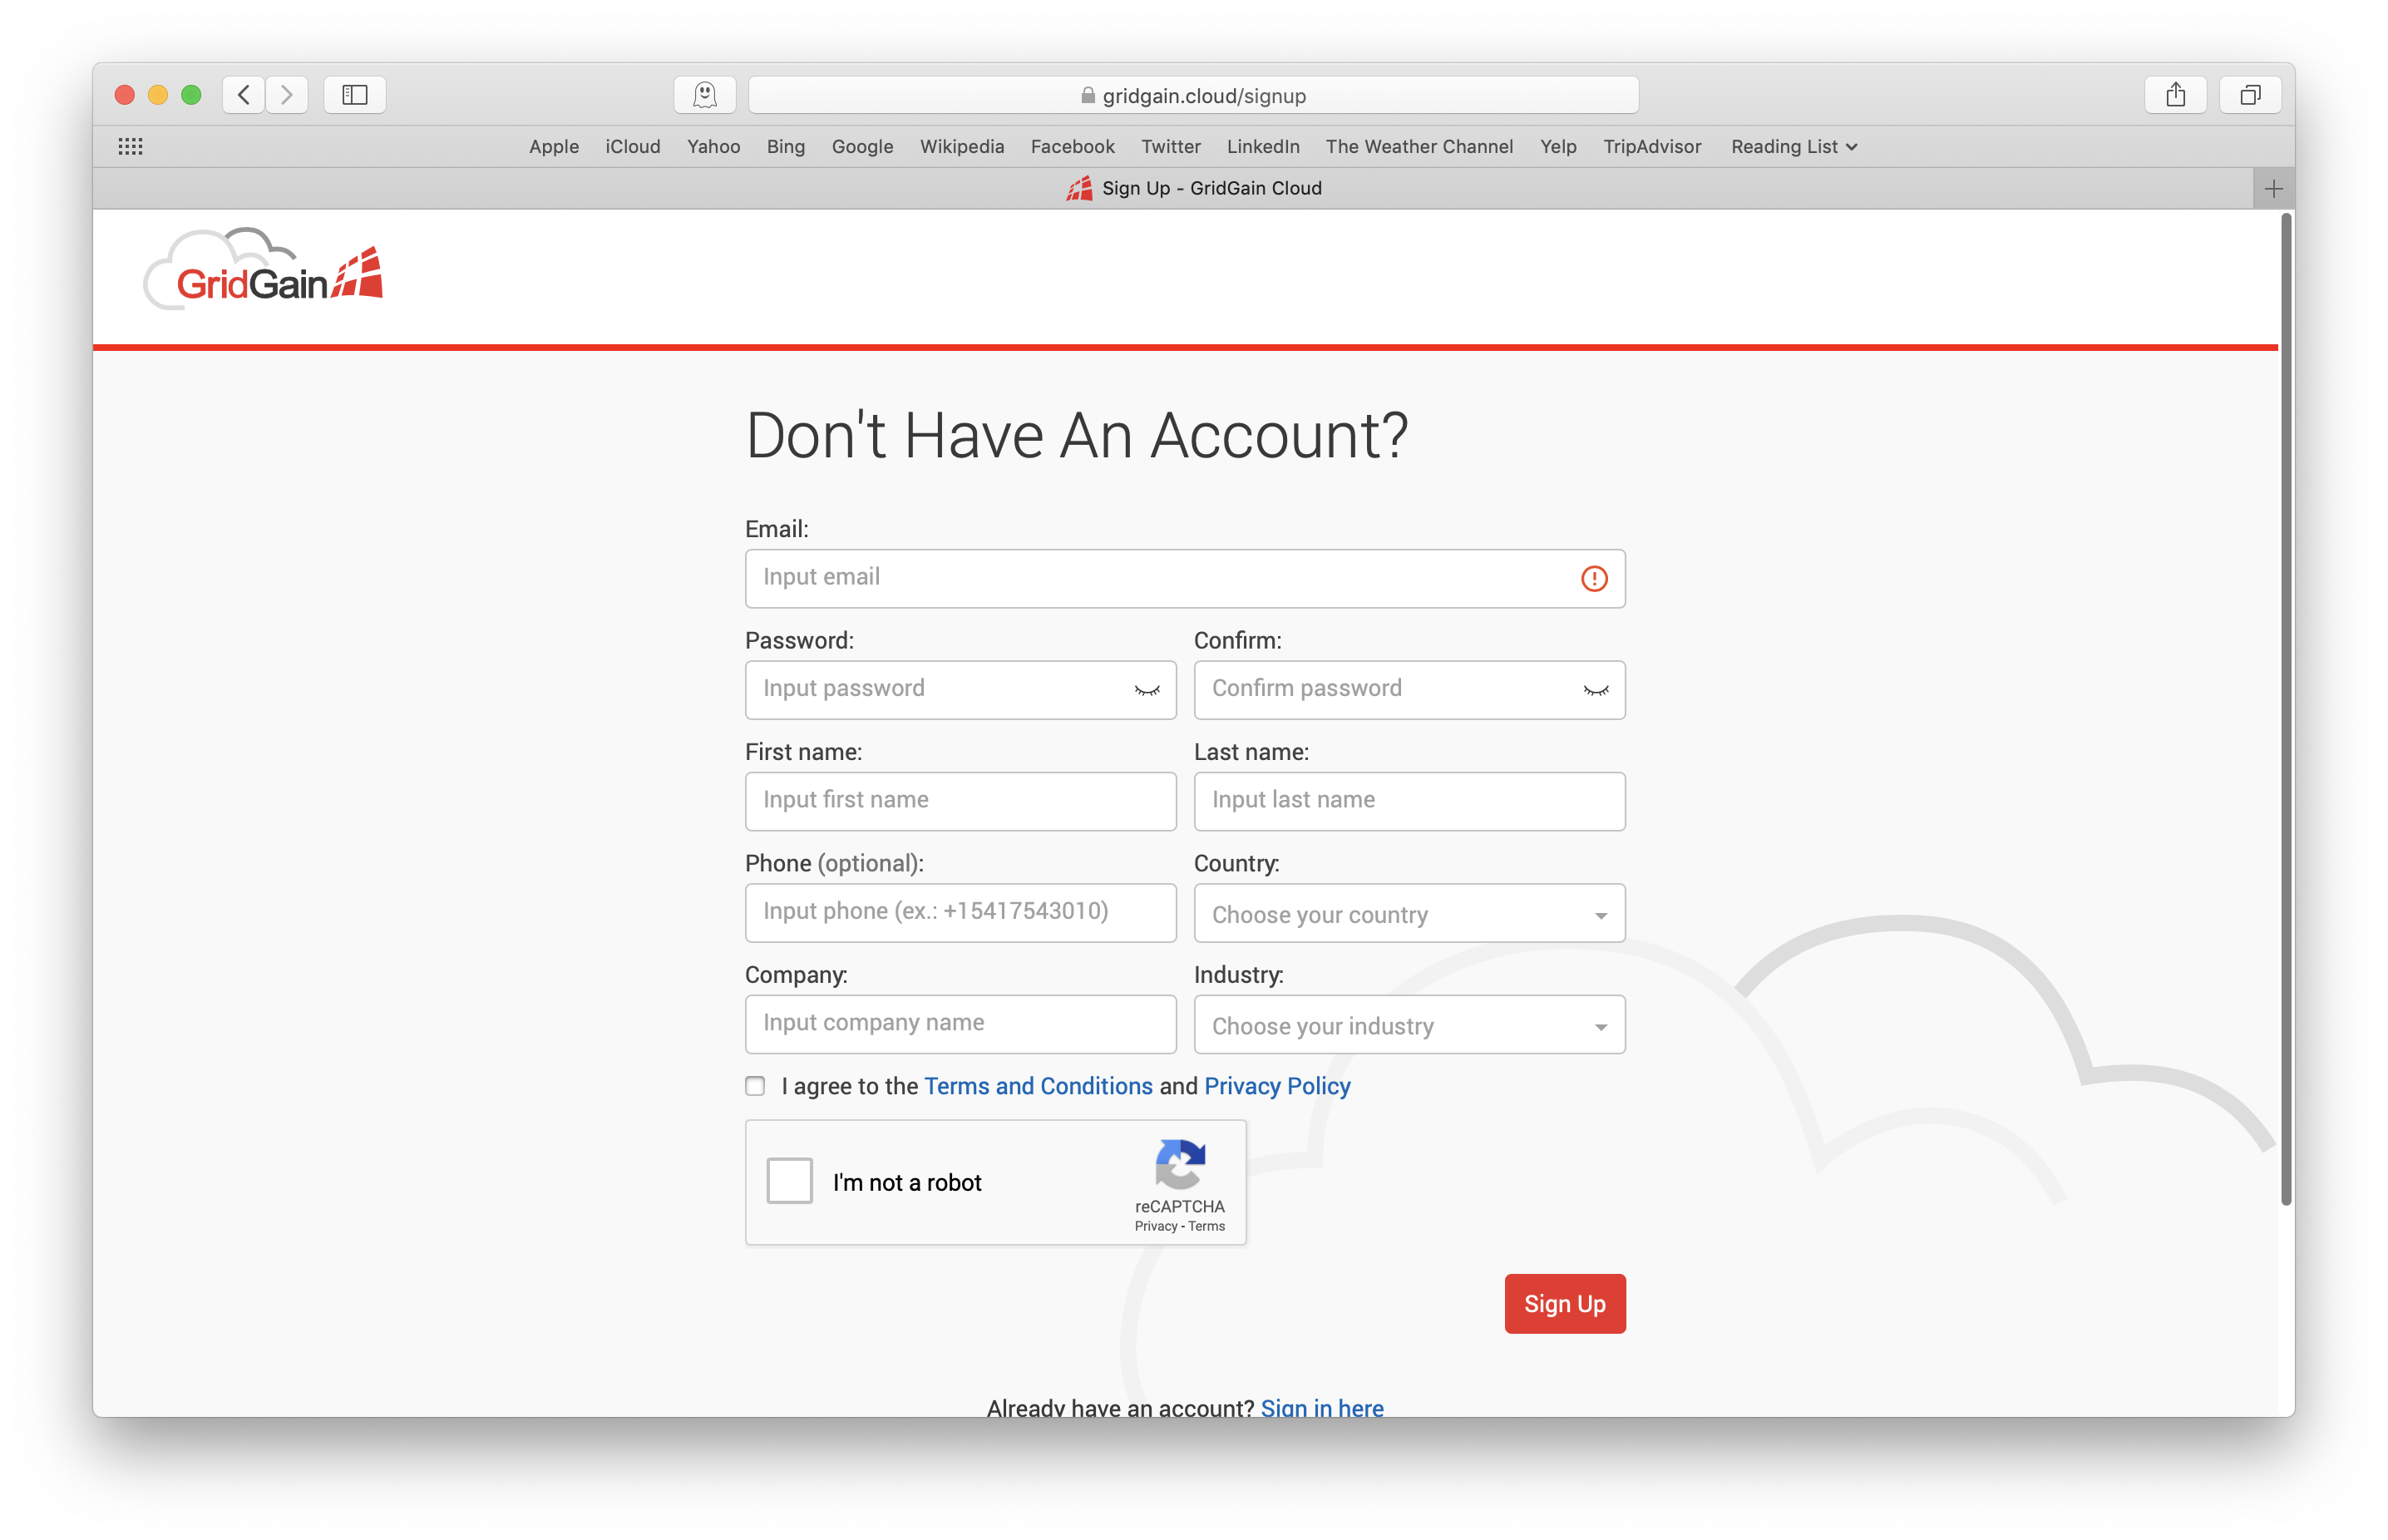Click the Safari back arrow button
Image resolution: width=2388 pixels, height=1540 pixels.
click(x=244, y=95)
